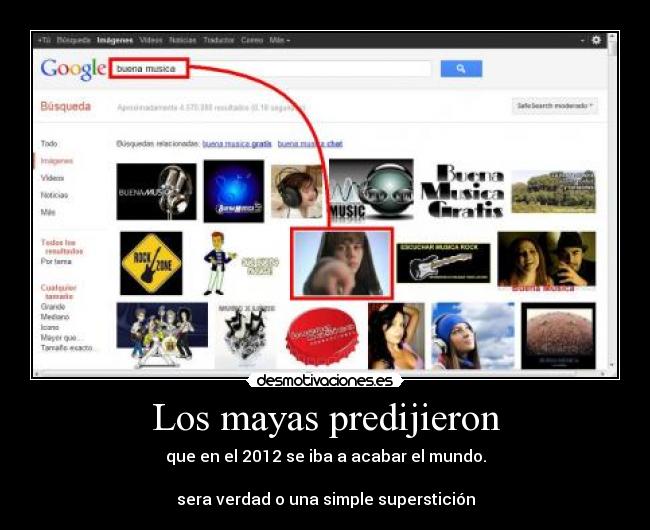650x530 pixels.
Task: Choose Grande size filter
Action: click(53, 307)
